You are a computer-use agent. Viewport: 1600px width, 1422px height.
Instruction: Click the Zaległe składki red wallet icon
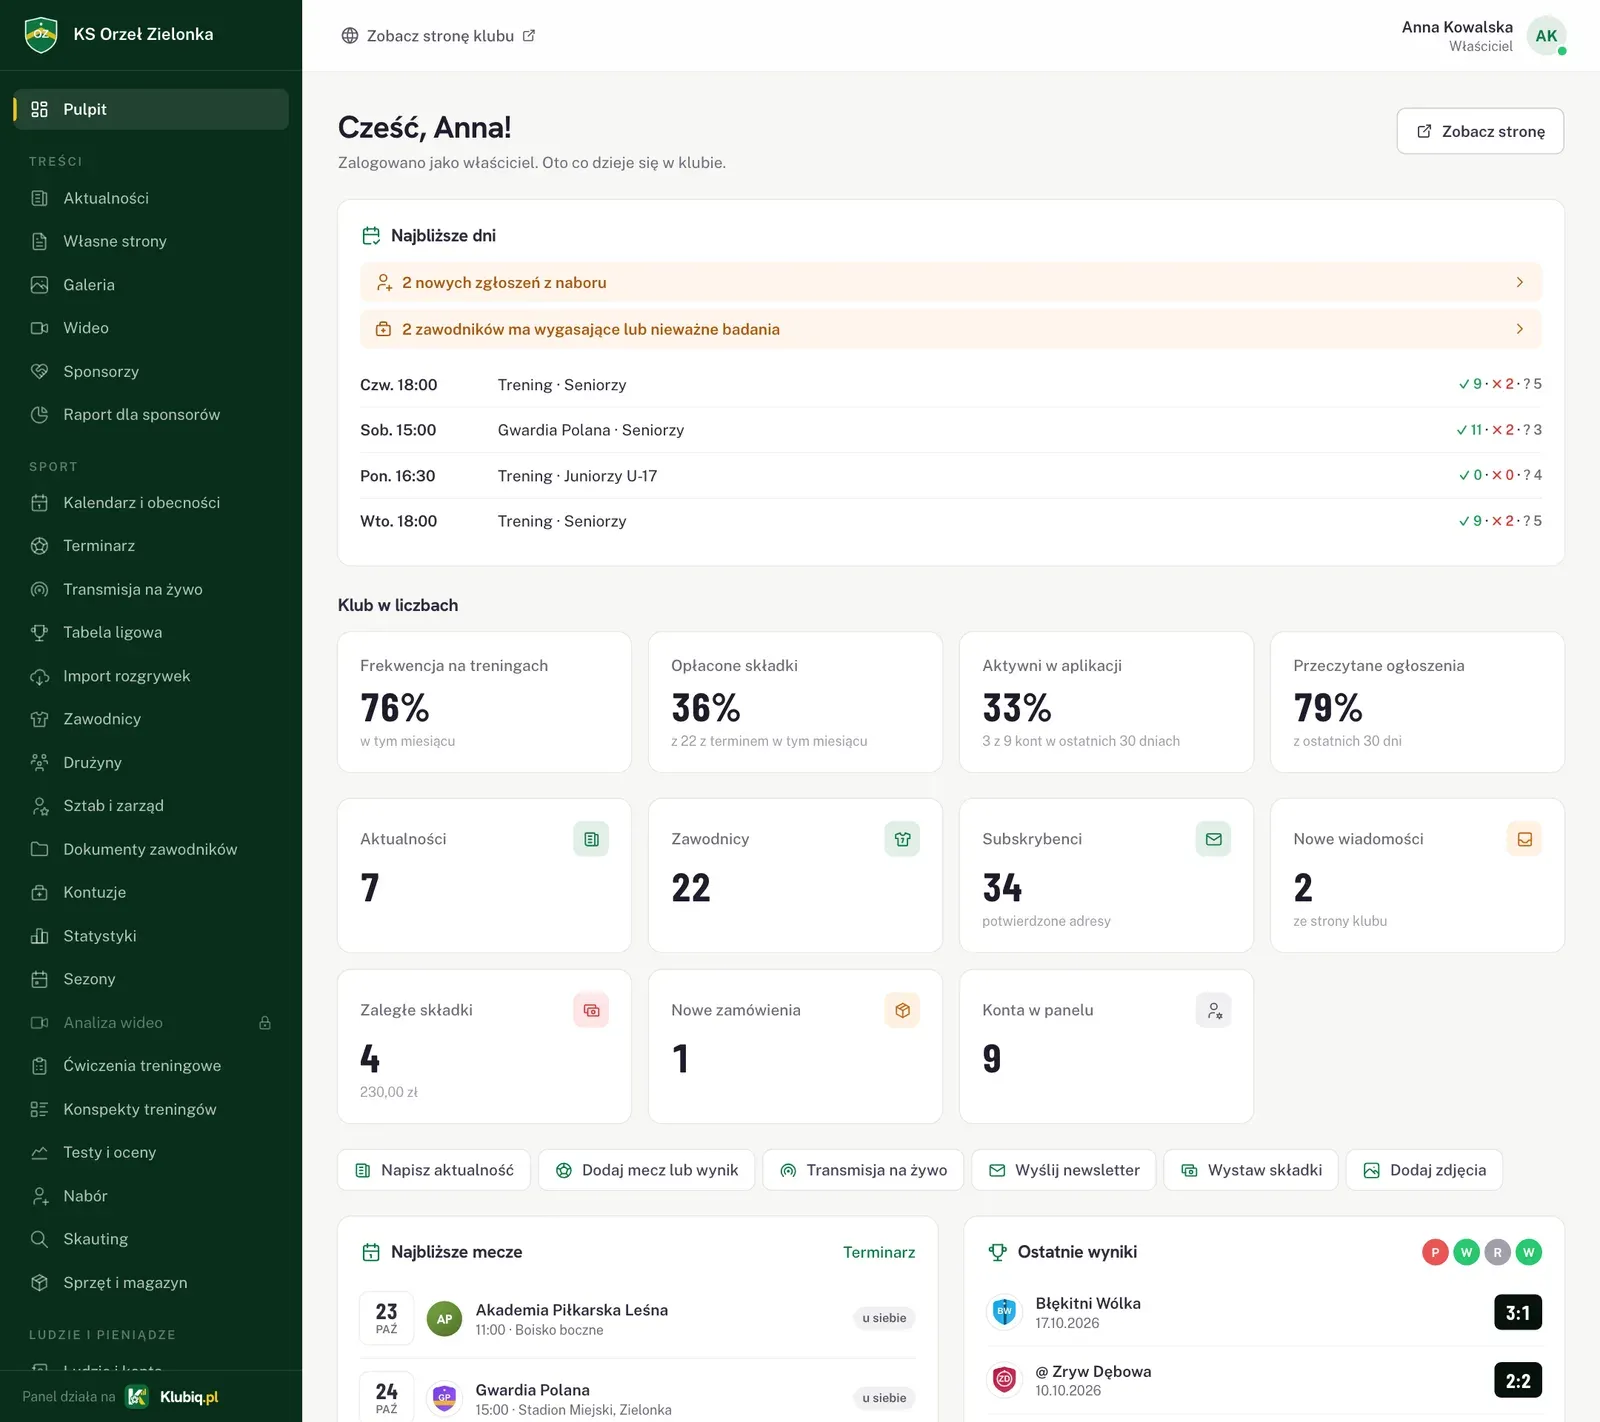pyautogui.click(x=591, y=1010)
